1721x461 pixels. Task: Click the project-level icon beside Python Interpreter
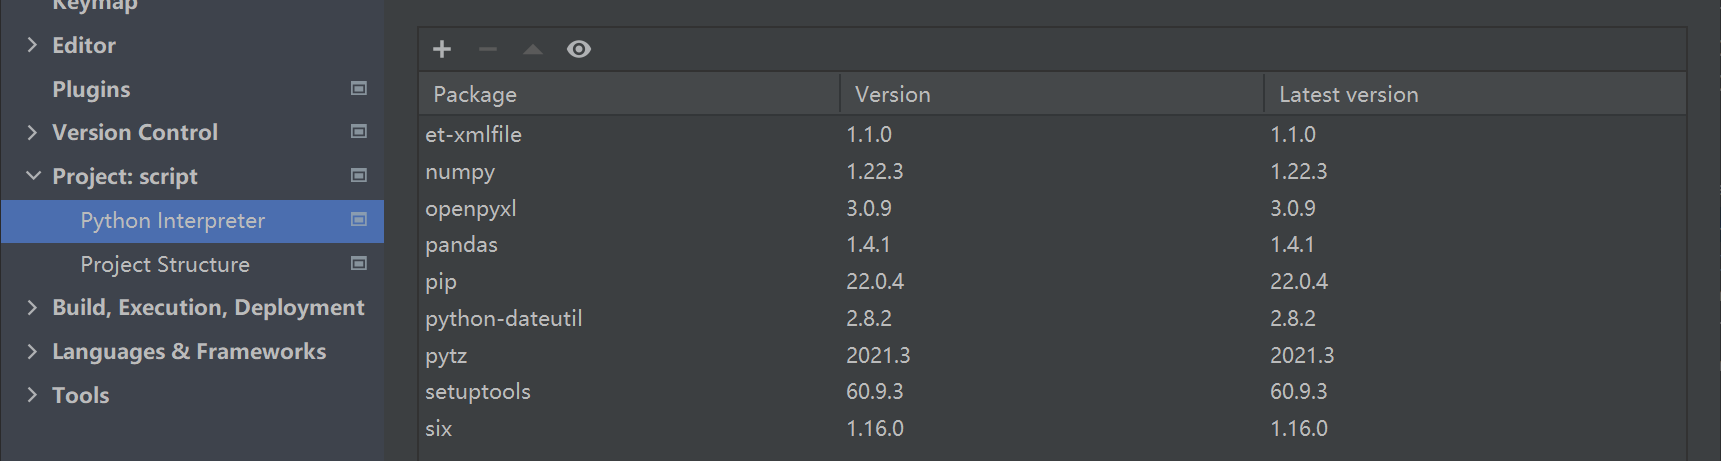pyautogui.click(x=359, y=219)
